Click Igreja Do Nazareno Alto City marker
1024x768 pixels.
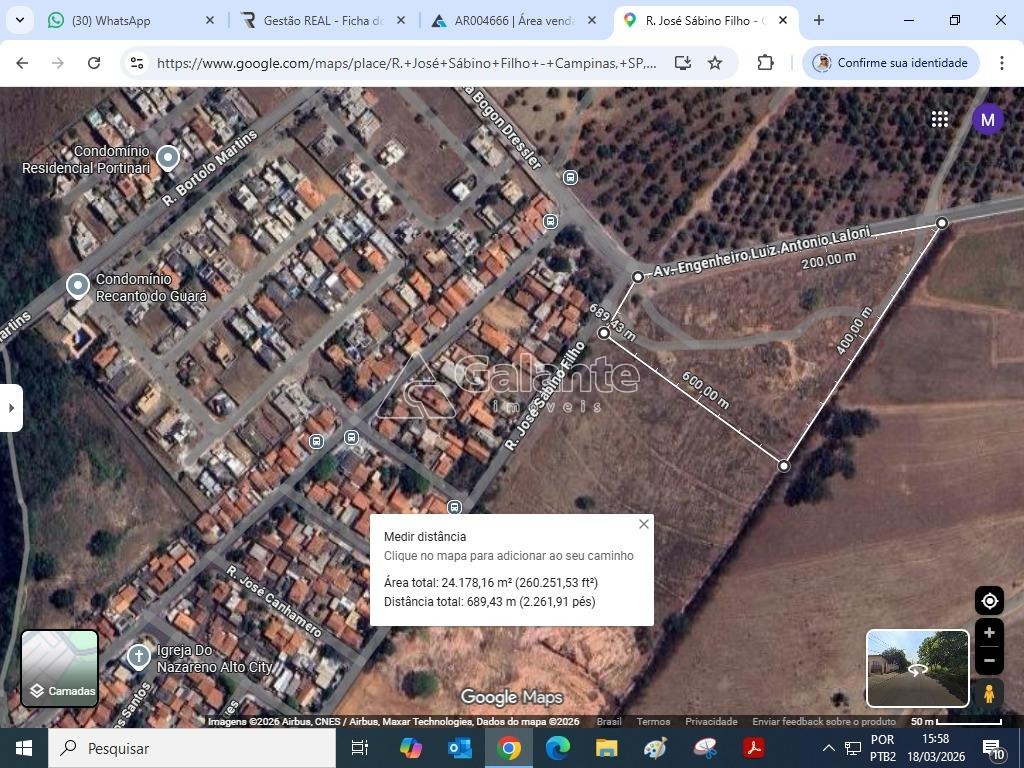coord(138,657)
